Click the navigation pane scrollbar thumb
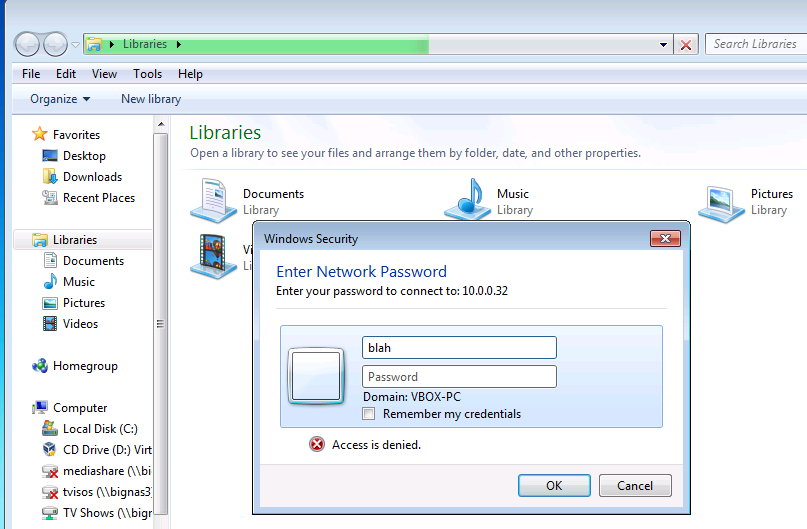 click(161, 324)
